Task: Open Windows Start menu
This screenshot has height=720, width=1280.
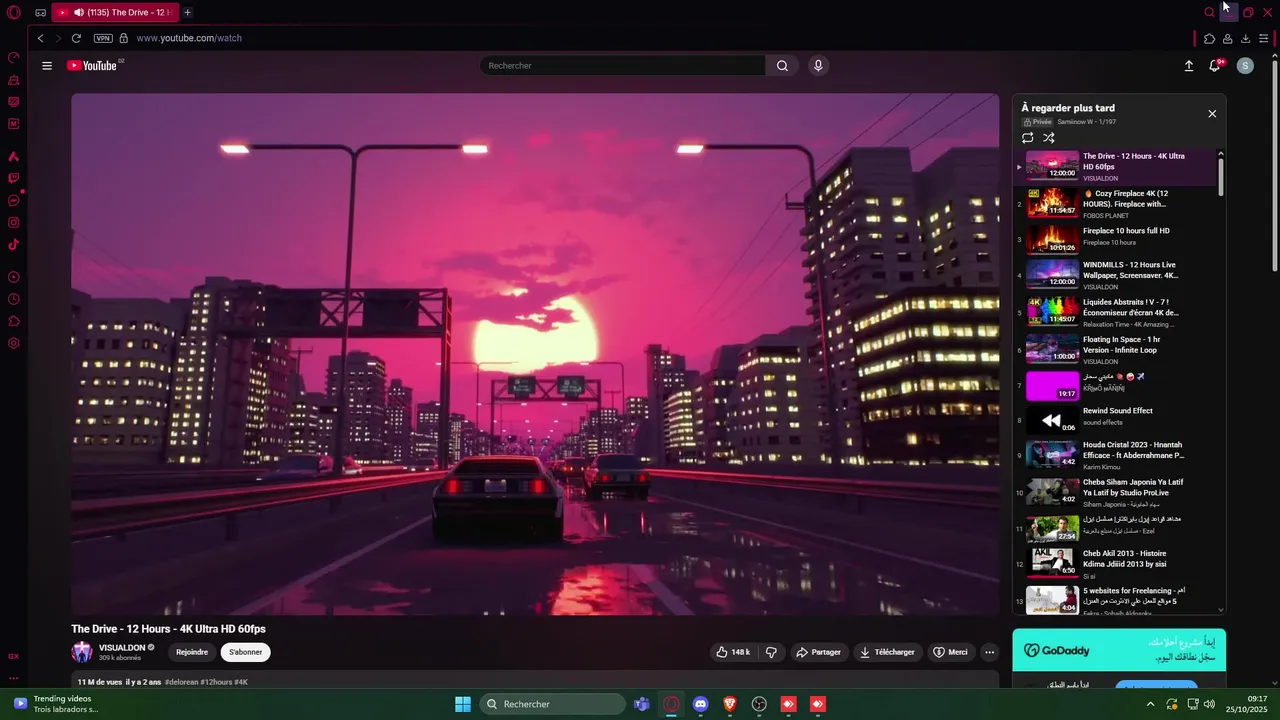Action: coord(463,704)
